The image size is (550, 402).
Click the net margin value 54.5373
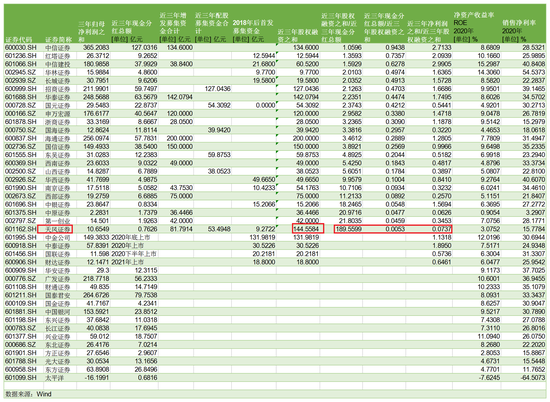(533, 72)
